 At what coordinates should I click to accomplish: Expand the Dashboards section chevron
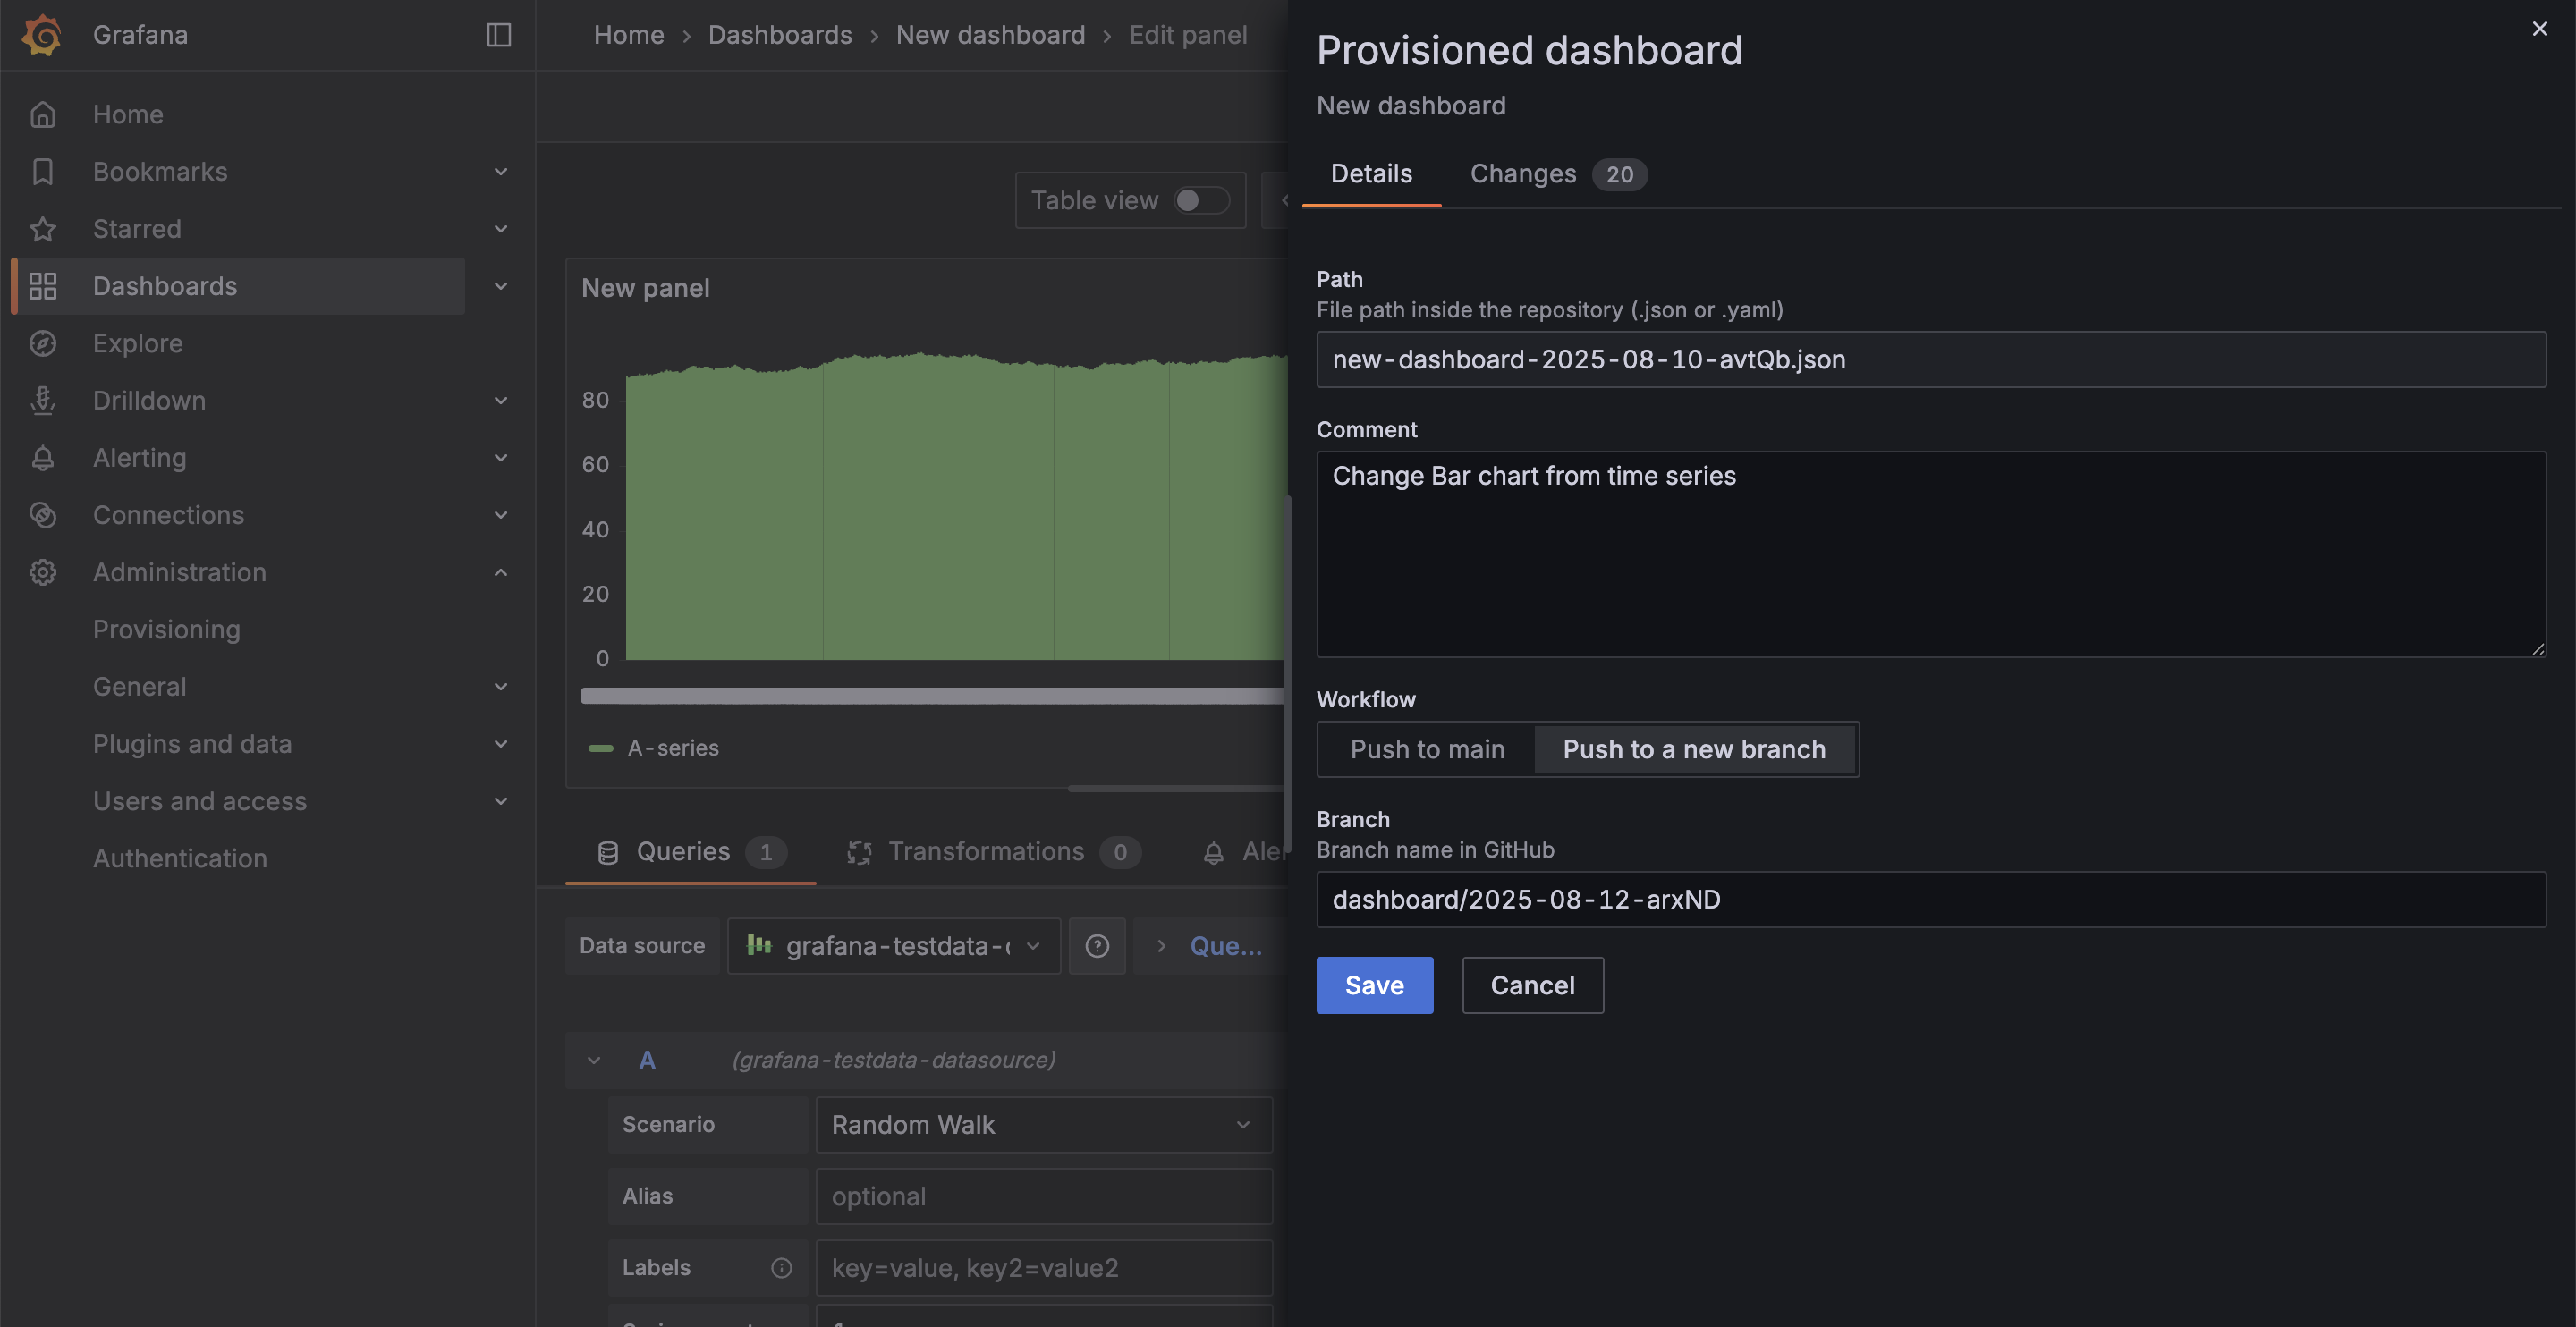(x=501, y=286)
